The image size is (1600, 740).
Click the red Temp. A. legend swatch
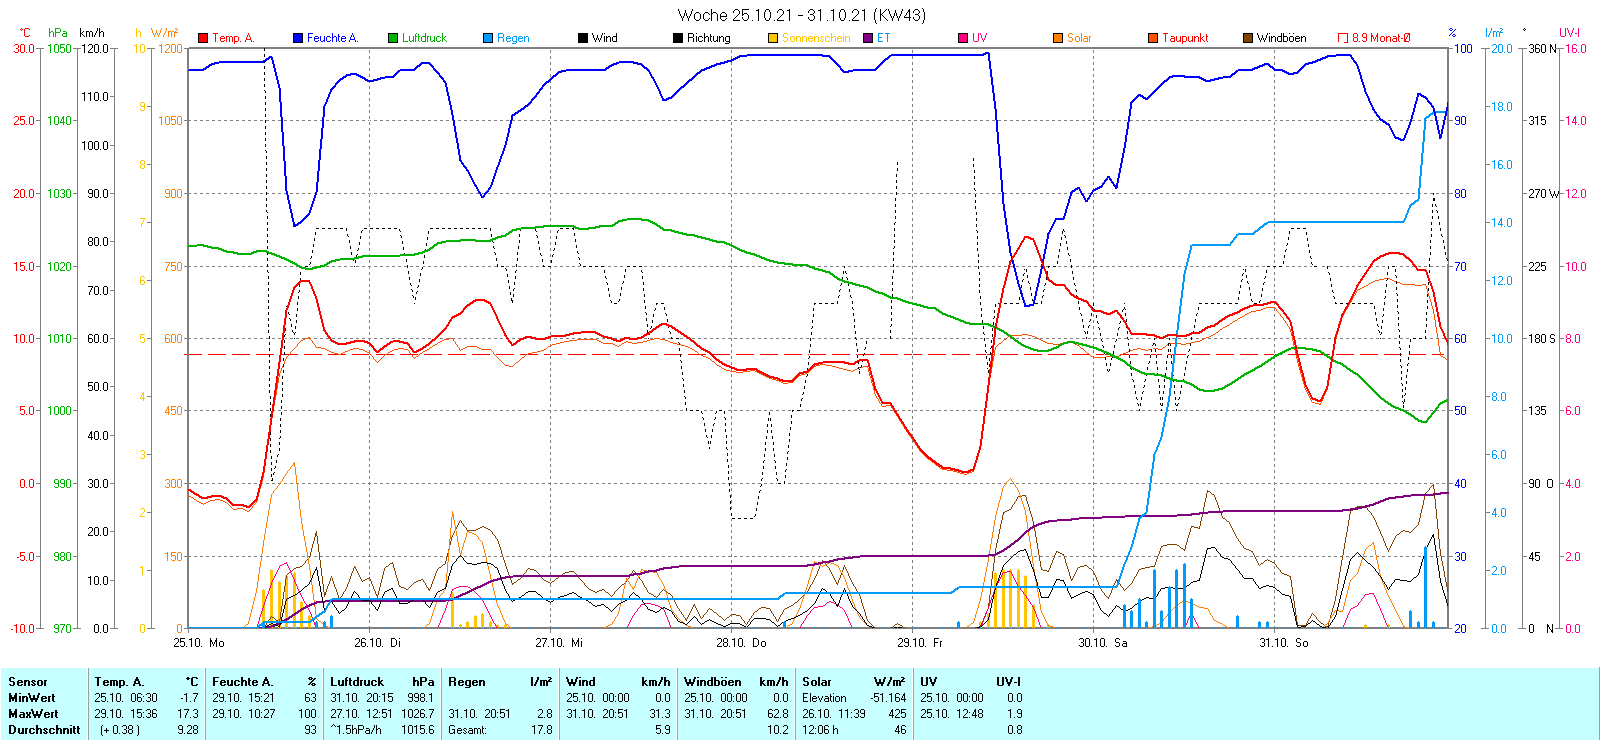203,38
